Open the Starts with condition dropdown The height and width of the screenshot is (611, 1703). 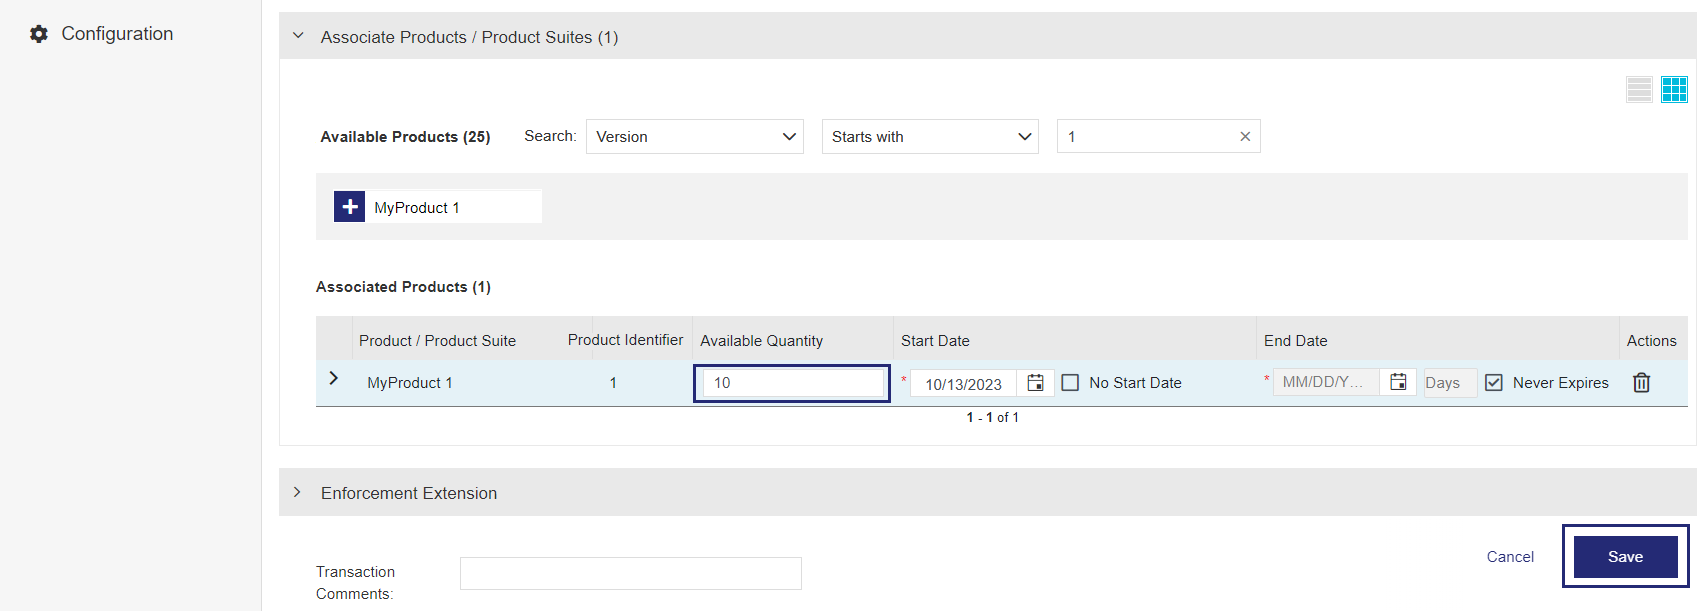(929, 137)
